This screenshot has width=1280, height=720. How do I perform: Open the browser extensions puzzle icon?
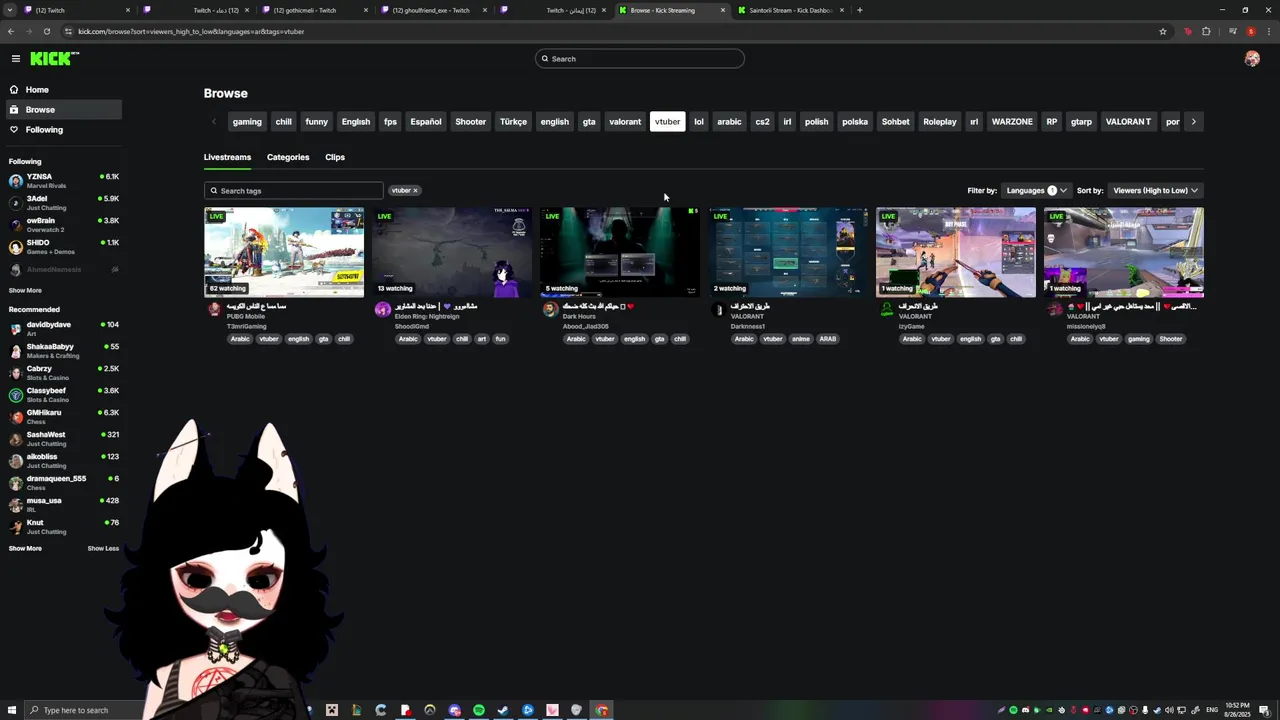pyautogui.click(x=1206, y=31)
